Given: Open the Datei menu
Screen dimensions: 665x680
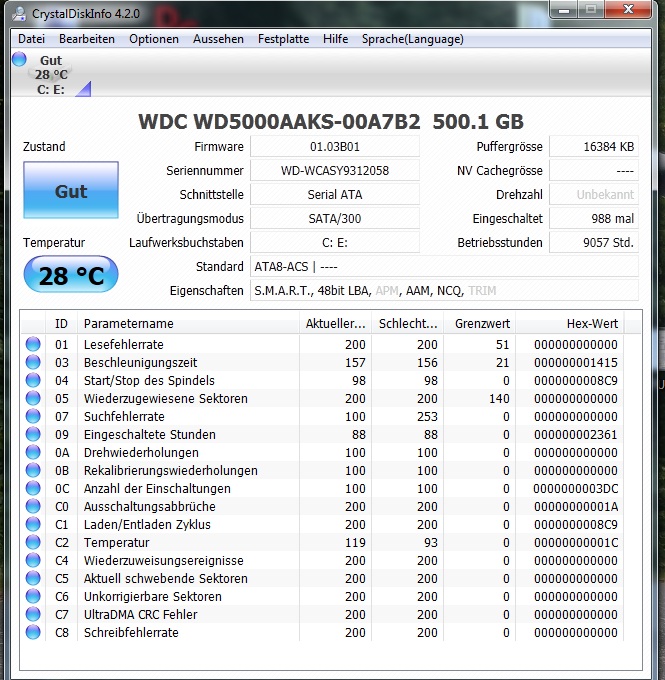Looking at the screenshot, I should coord(31,39).
